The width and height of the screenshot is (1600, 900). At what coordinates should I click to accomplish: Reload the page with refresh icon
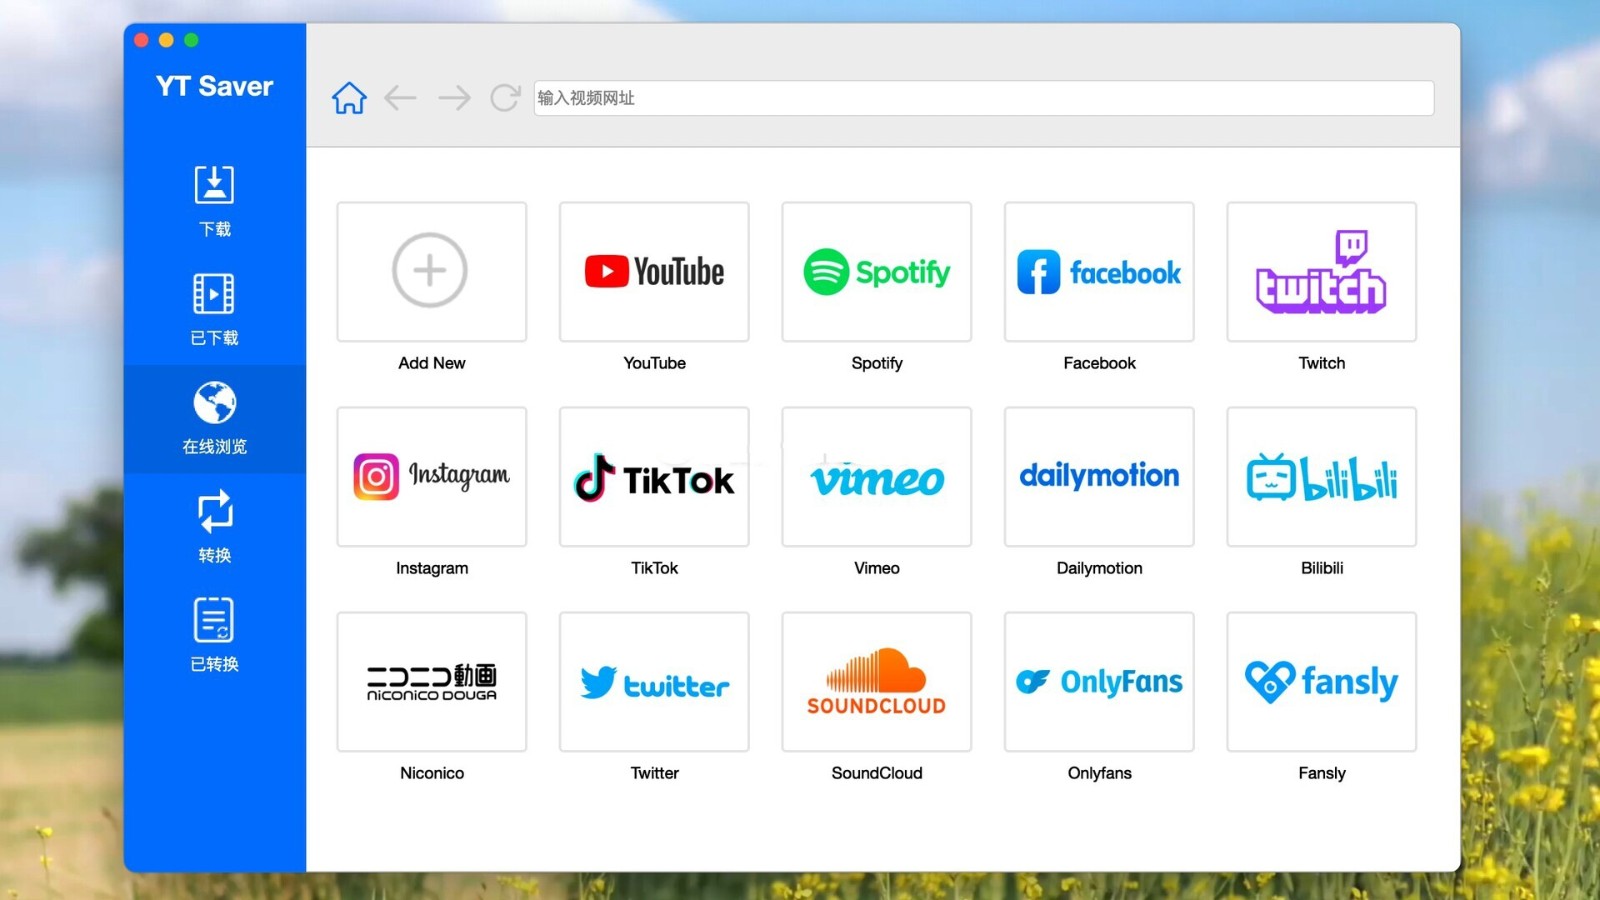[x=505, y=98]
